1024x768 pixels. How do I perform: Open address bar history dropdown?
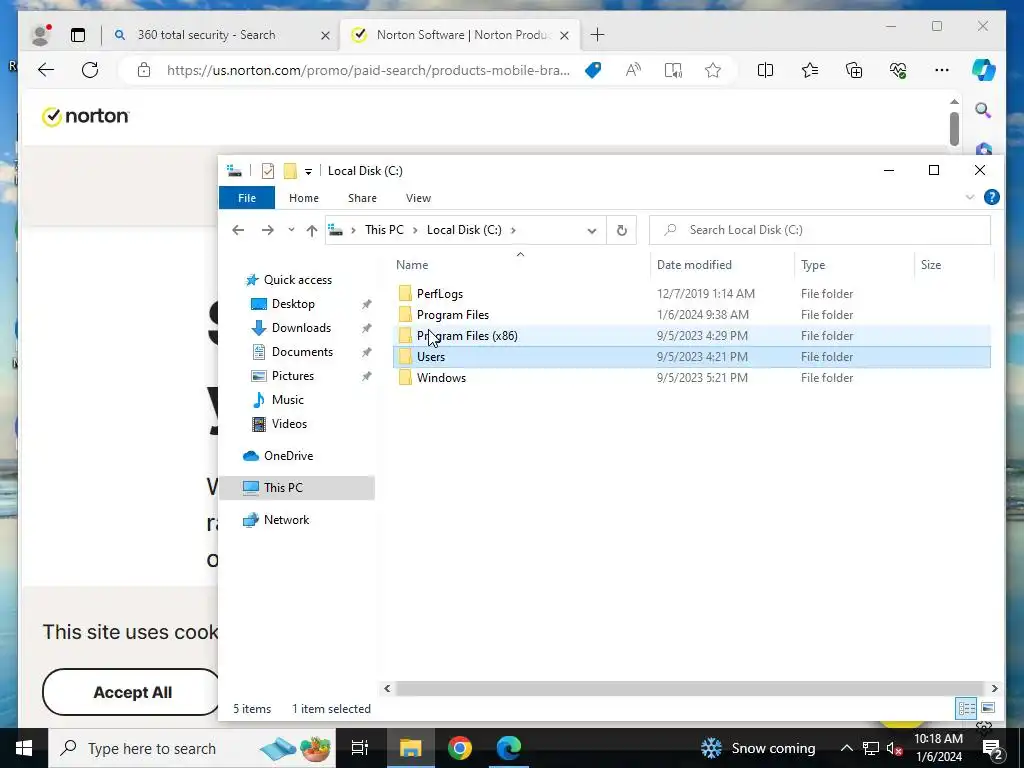tap(592, 231)
